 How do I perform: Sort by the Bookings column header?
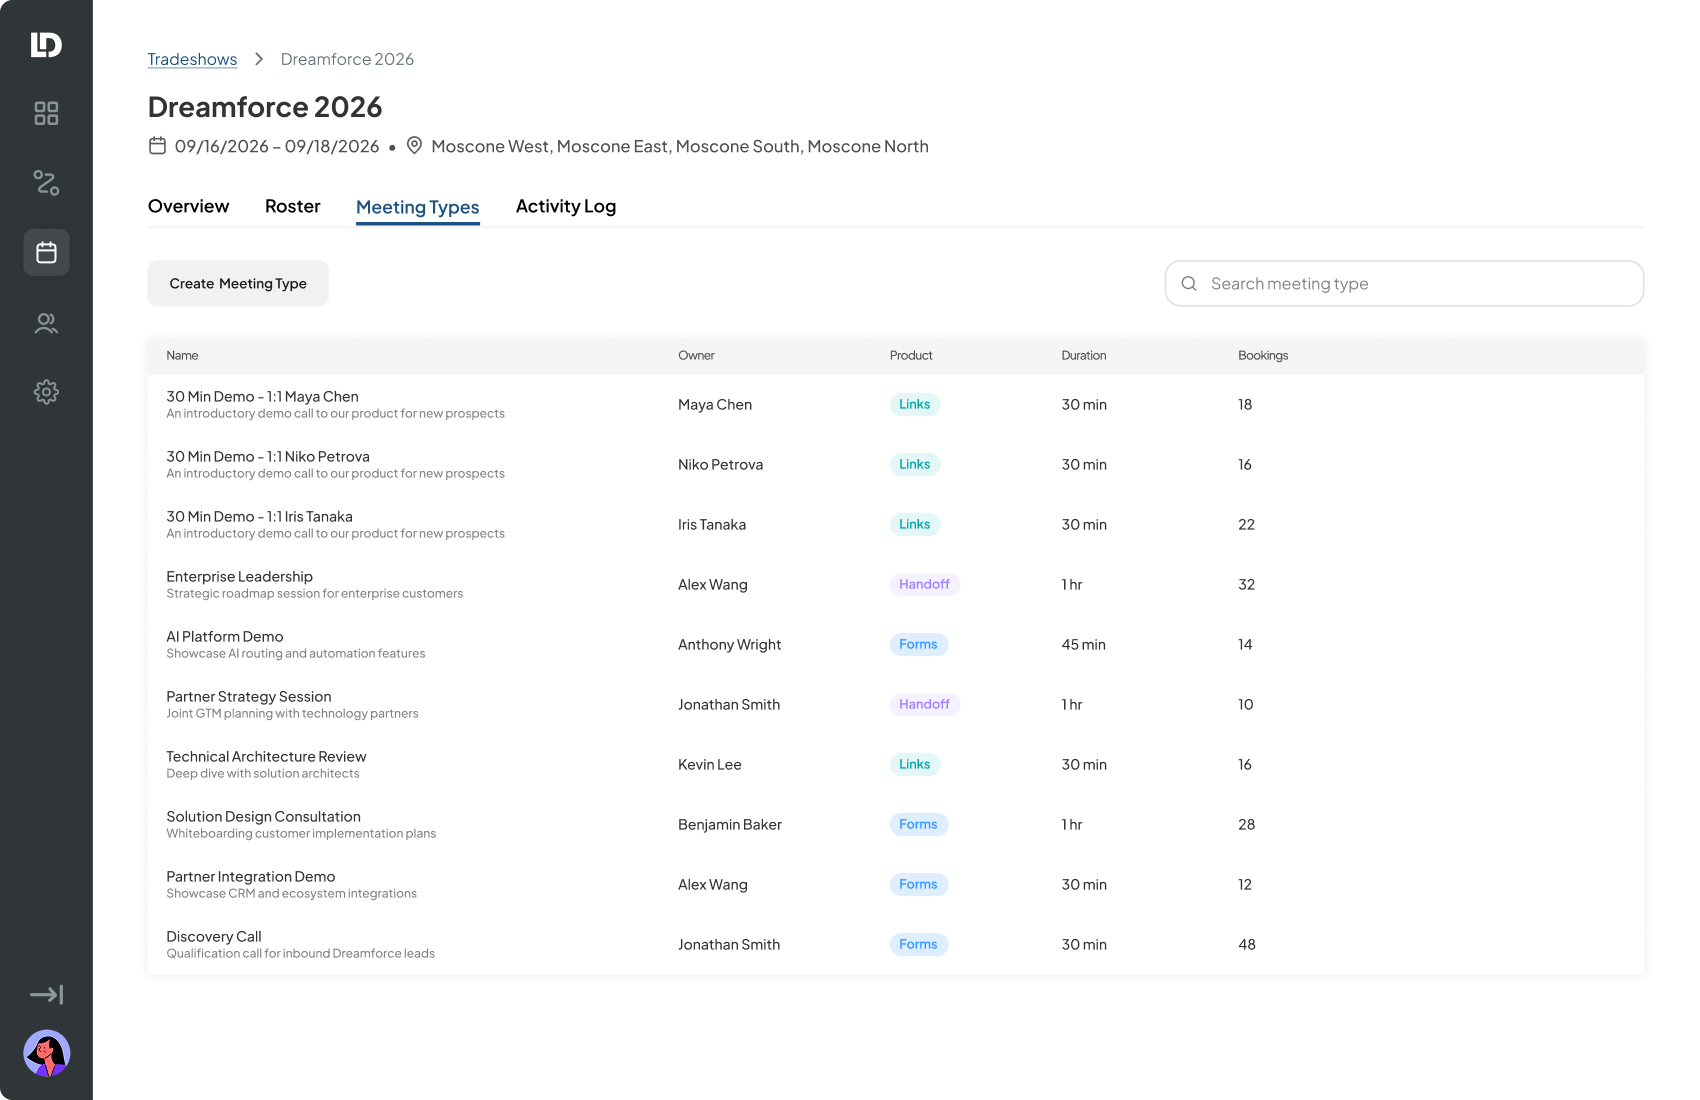[1263, 356]
